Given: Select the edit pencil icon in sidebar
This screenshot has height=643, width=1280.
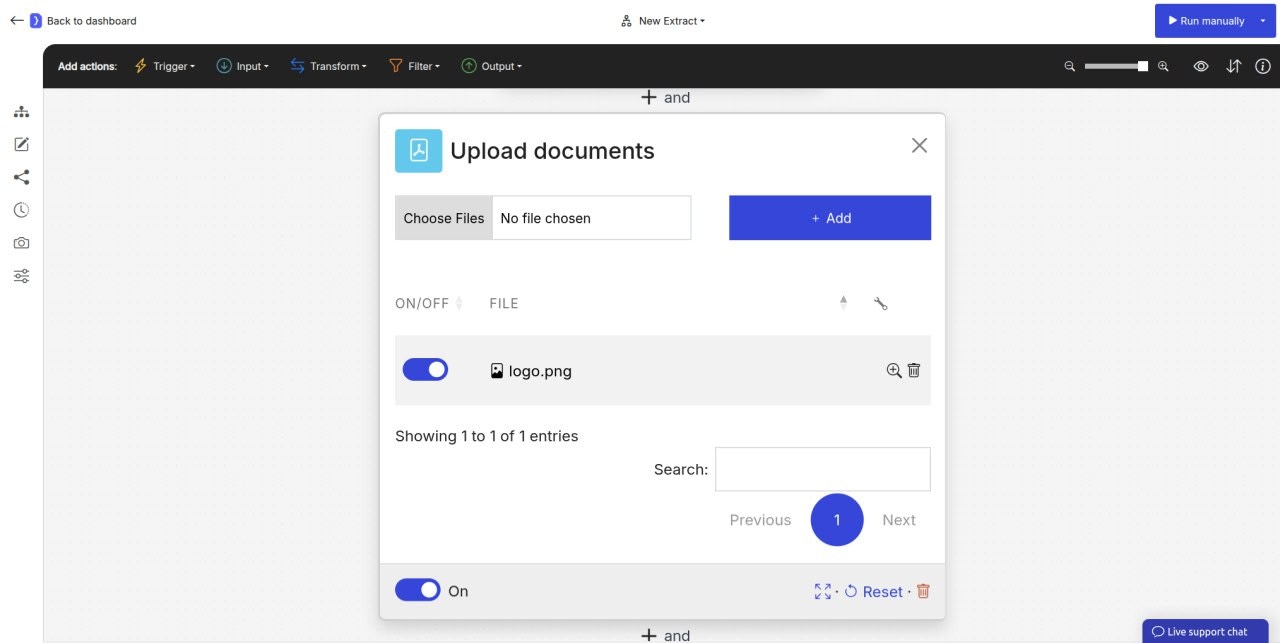Looking at the screenshot, I should click(x=21, y=144).
